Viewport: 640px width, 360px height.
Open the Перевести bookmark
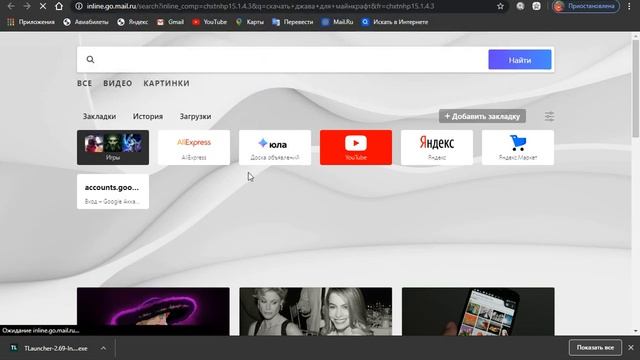click(293, 22)
